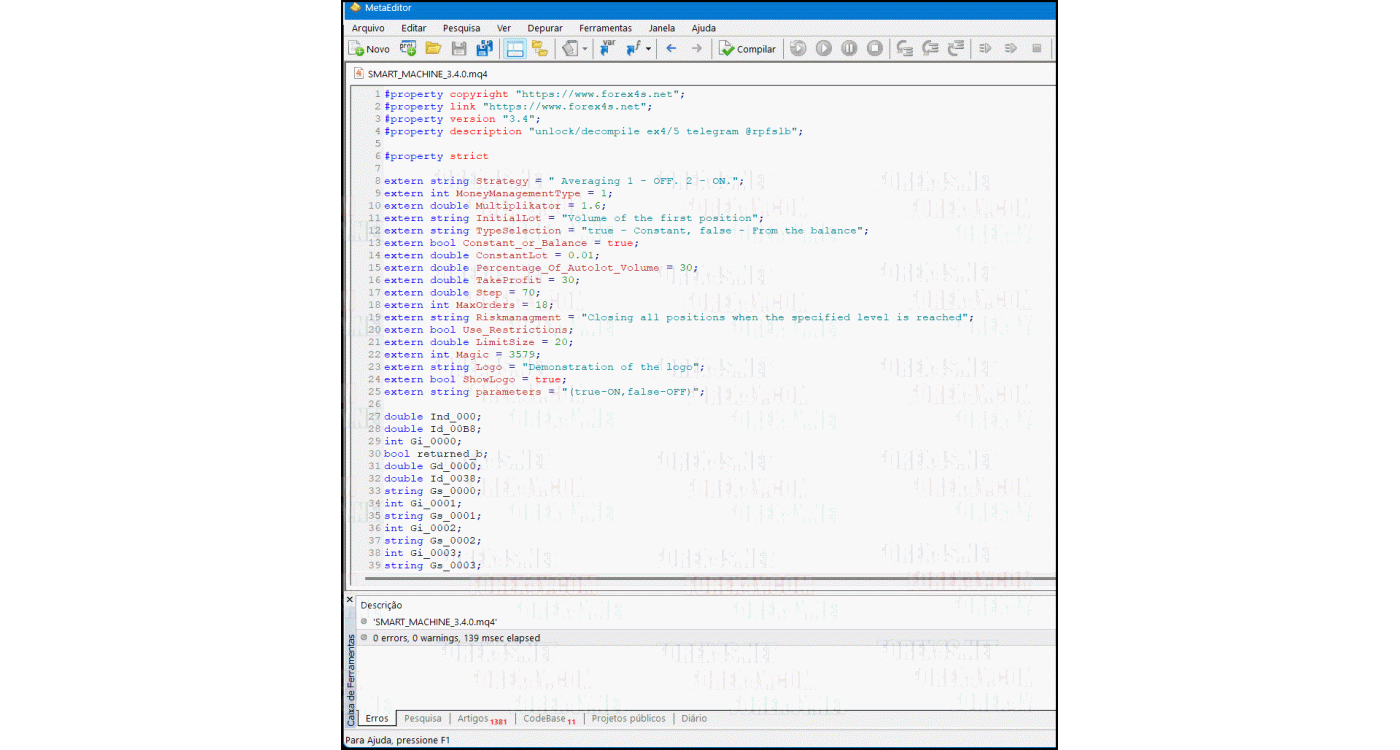This screenshot has width=1400, height=750.
Task: Click the open folder icon in toolbar
Action: click(x=433, y=49)
